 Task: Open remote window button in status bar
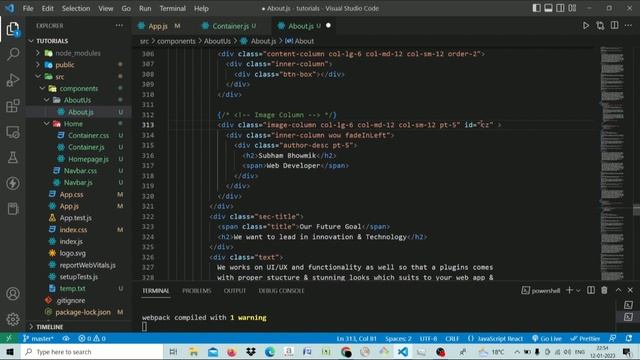pos(9,338)
